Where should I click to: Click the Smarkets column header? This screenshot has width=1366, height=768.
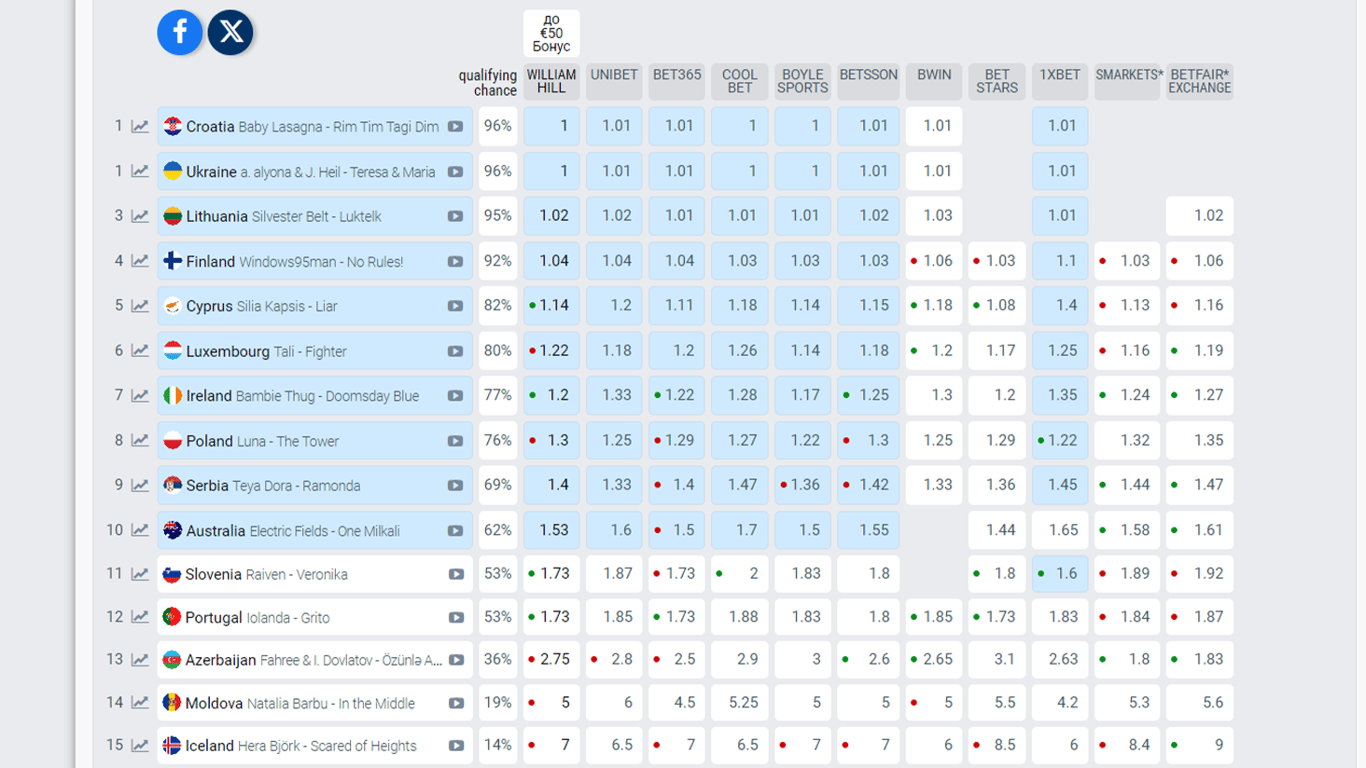click(x=1128, y=75)
